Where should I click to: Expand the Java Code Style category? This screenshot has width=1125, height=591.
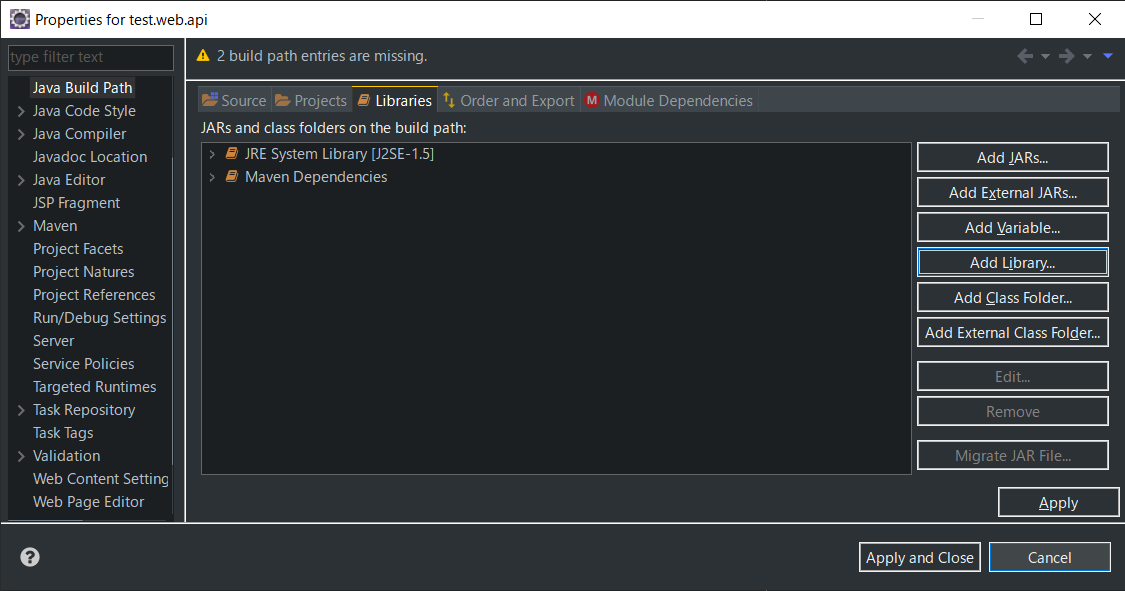21,111
